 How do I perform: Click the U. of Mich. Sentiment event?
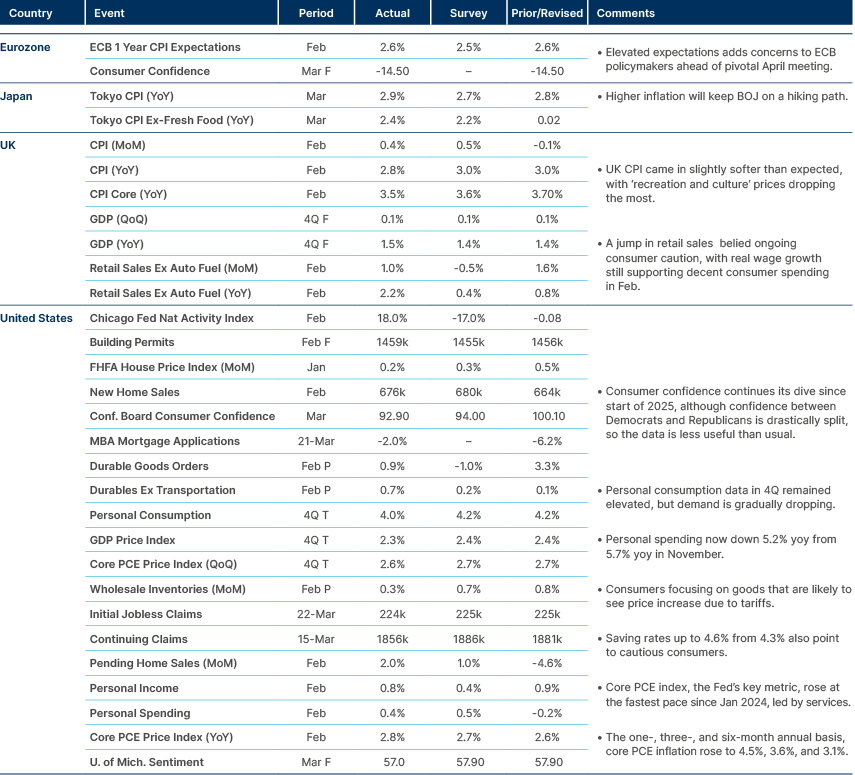pos(147,761)
